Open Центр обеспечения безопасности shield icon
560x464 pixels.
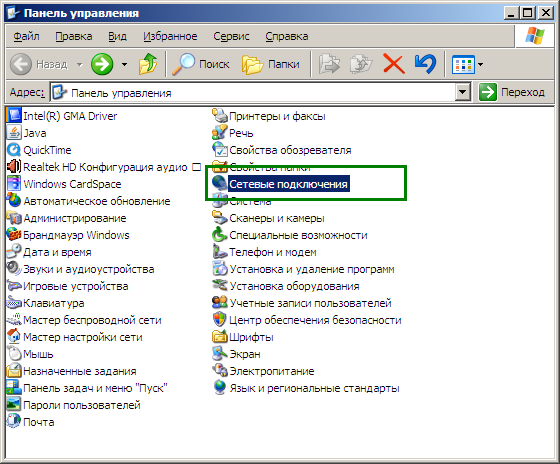click(220, 320)
